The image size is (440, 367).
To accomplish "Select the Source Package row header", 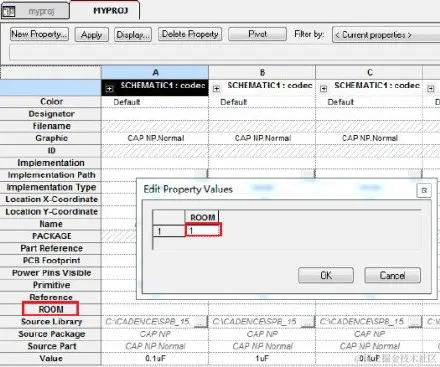I will tap(51, 334).
